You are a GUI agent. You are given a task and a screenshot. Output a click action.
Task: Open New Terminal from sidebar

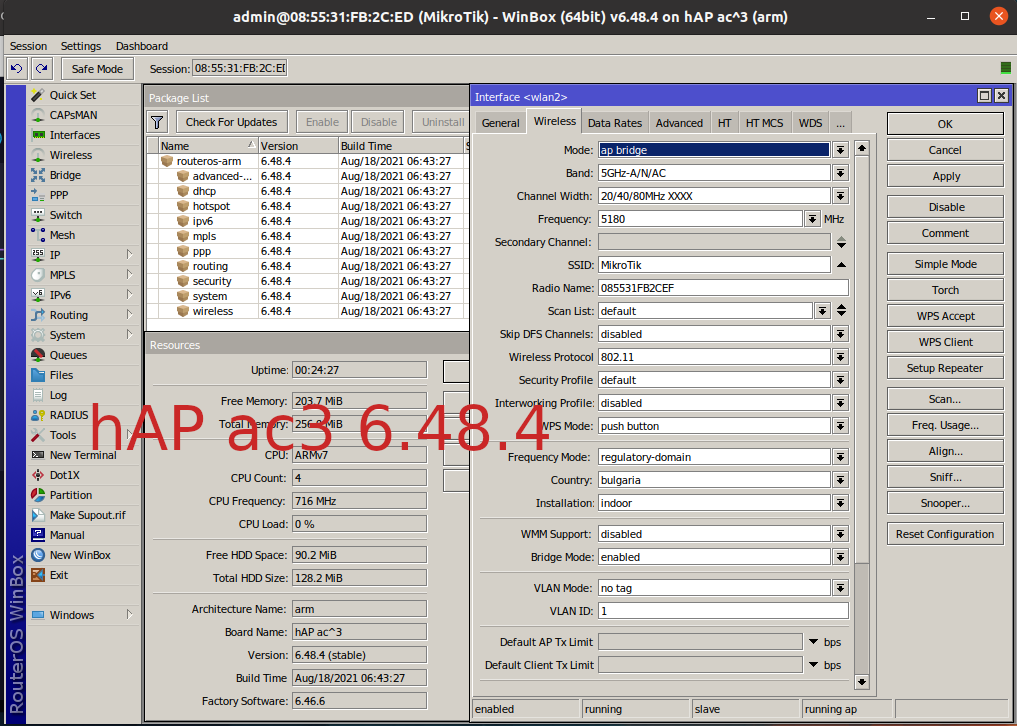click(82, 455)
